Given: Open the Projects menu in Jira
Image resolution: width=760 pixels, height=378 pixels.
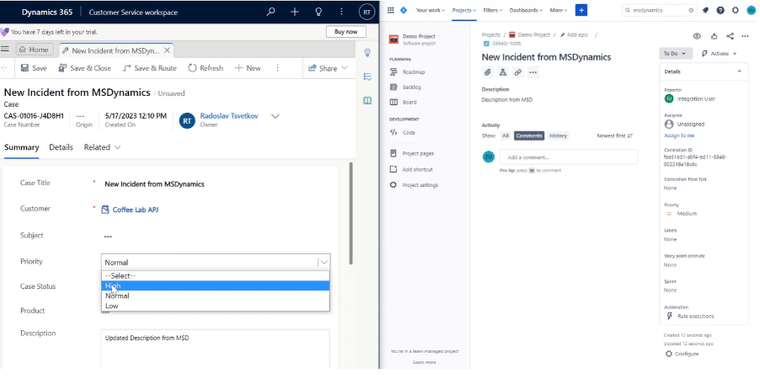Looking at the screenshot, I should click(x=464, y=10).
